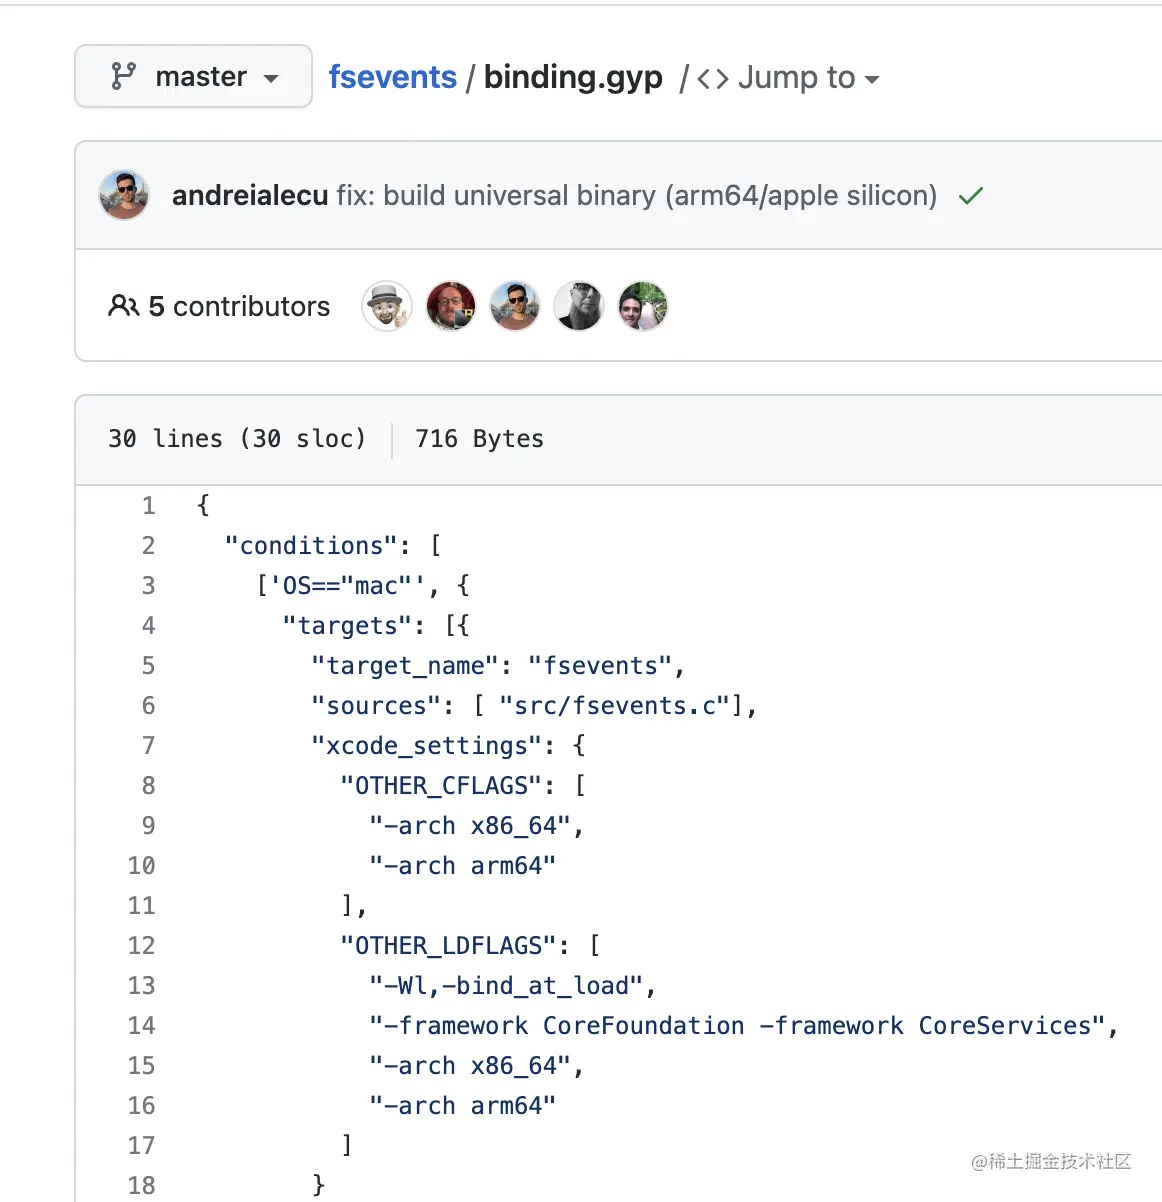Image resolution: width=1162 pixels, height=1202 pixels.
Task: Click the 'OS=="mac"' condition text
Action: point(348,586)
